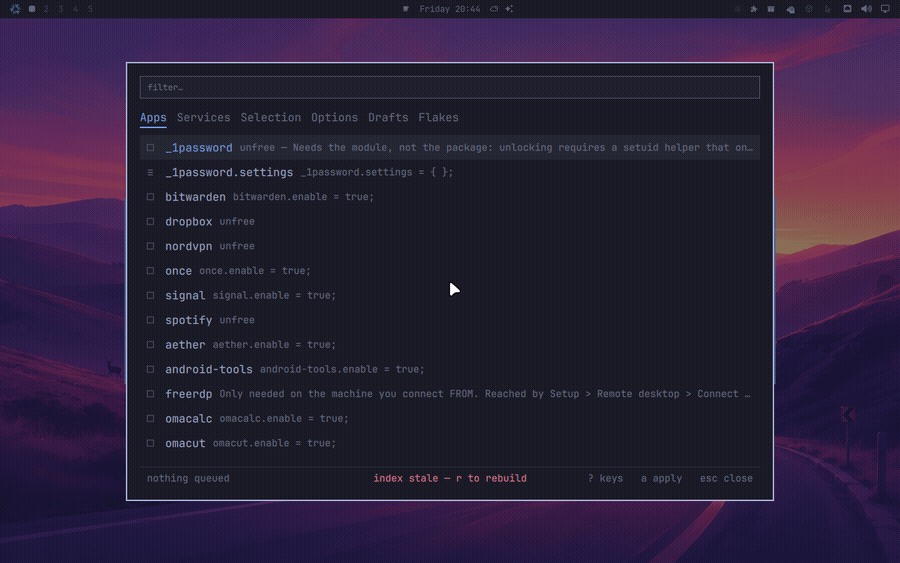This screenshot has width=900, height=563.
Task: Enable the omacut checkbox
Action: [150, 444]
